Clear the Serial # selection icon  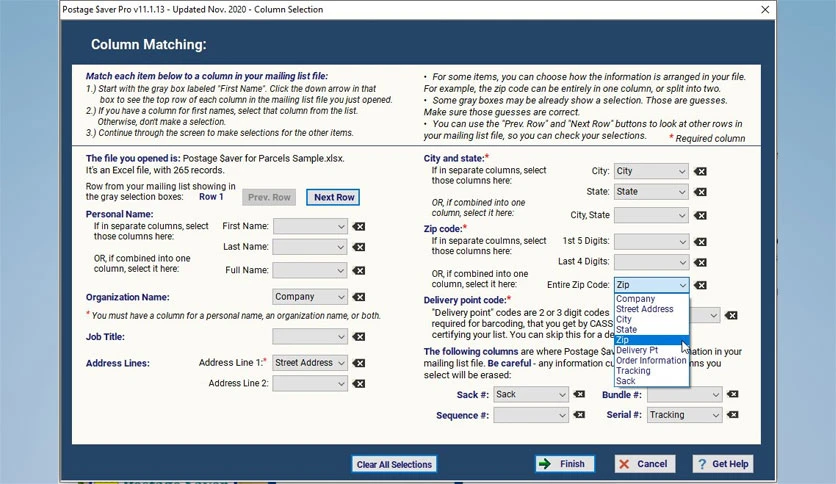click(x=733, y=415)
